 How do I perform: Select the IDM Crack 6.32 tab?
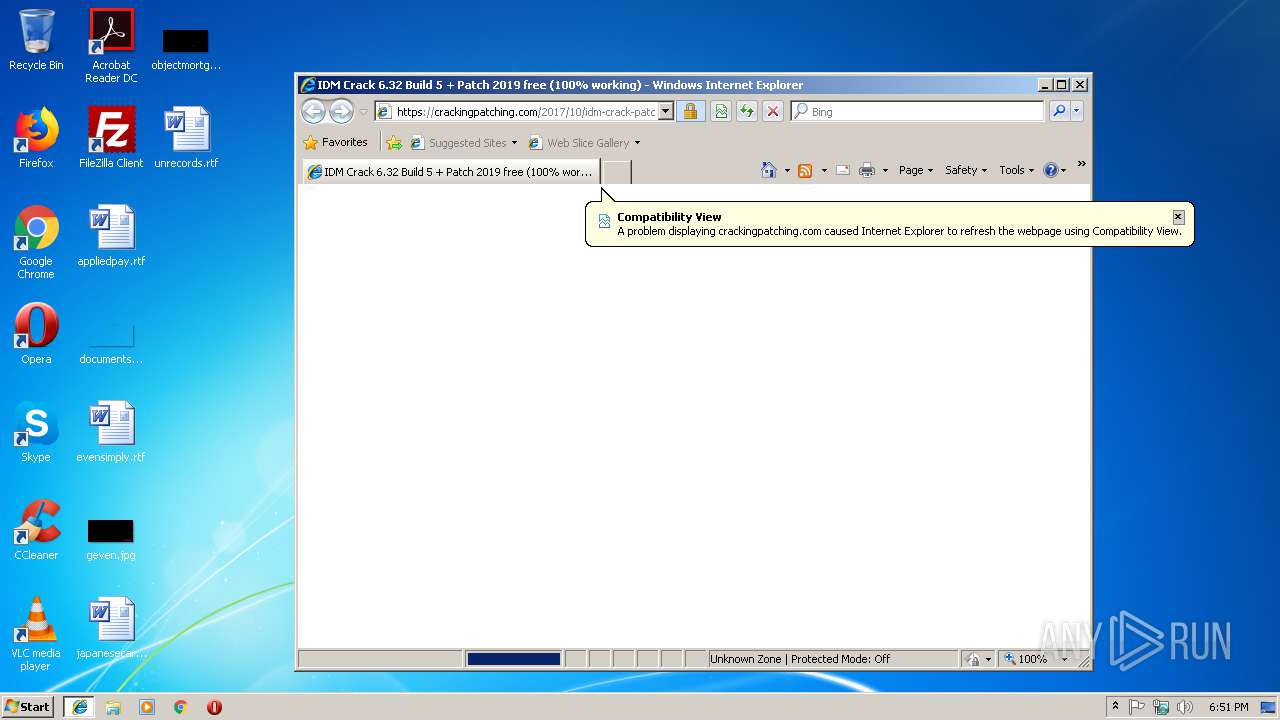(451, 172)
